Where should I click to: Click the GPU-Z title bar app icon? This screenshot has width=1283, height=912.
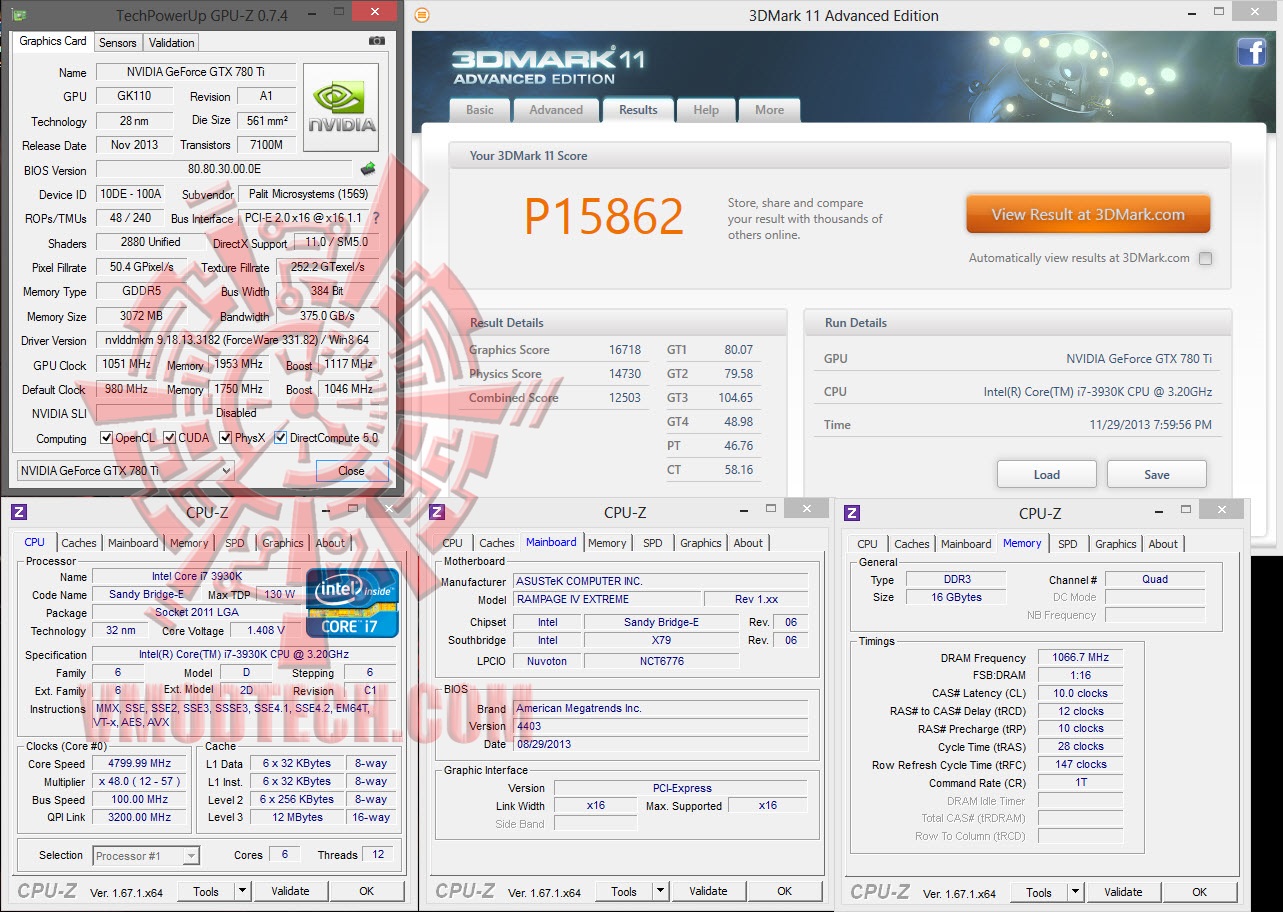pos(18,14)
